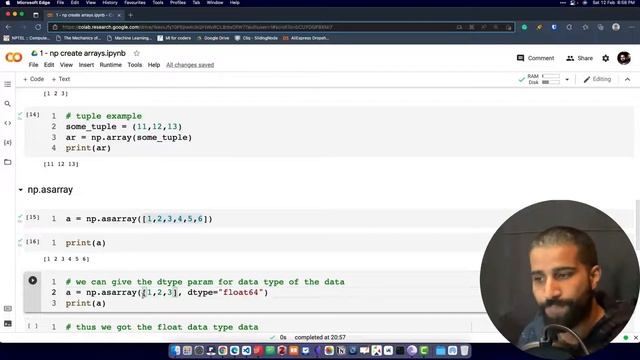Run the dtype param code cell
Screen dimensions: 640x360
point(33,280)
